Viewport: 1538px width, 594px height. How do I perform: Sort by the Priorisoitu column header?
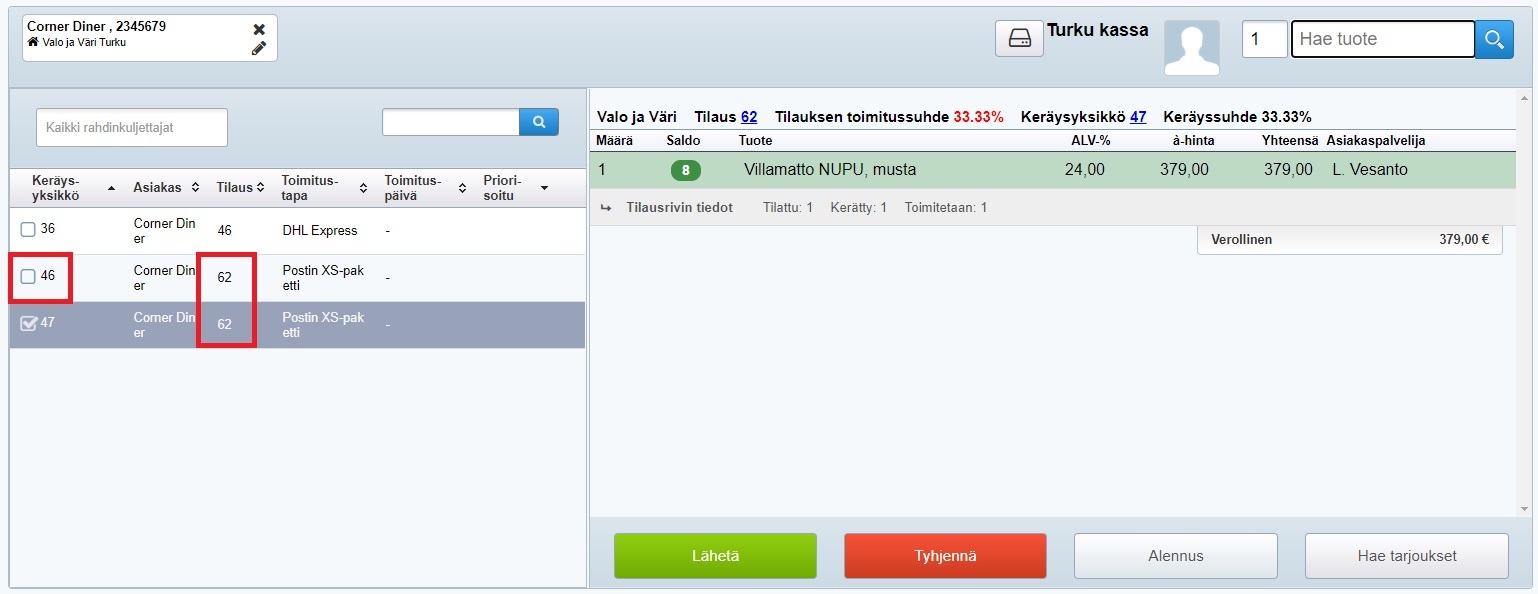pos(514,188)
